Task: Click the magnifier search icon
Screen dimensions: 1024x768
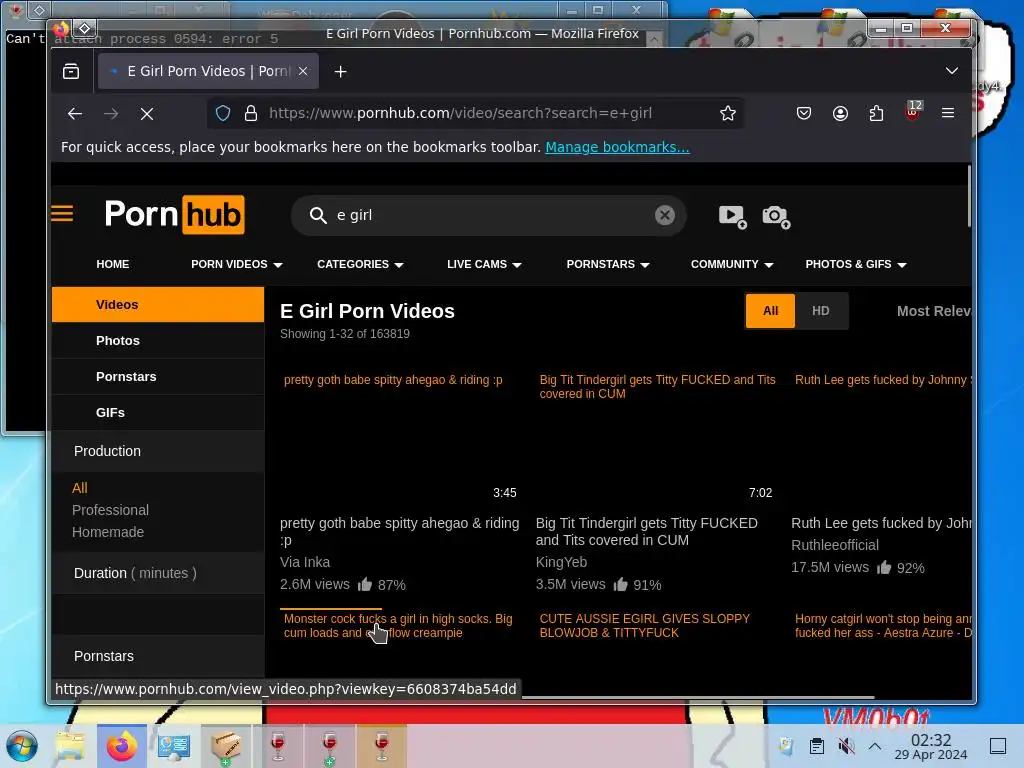Action: (318, 215)
